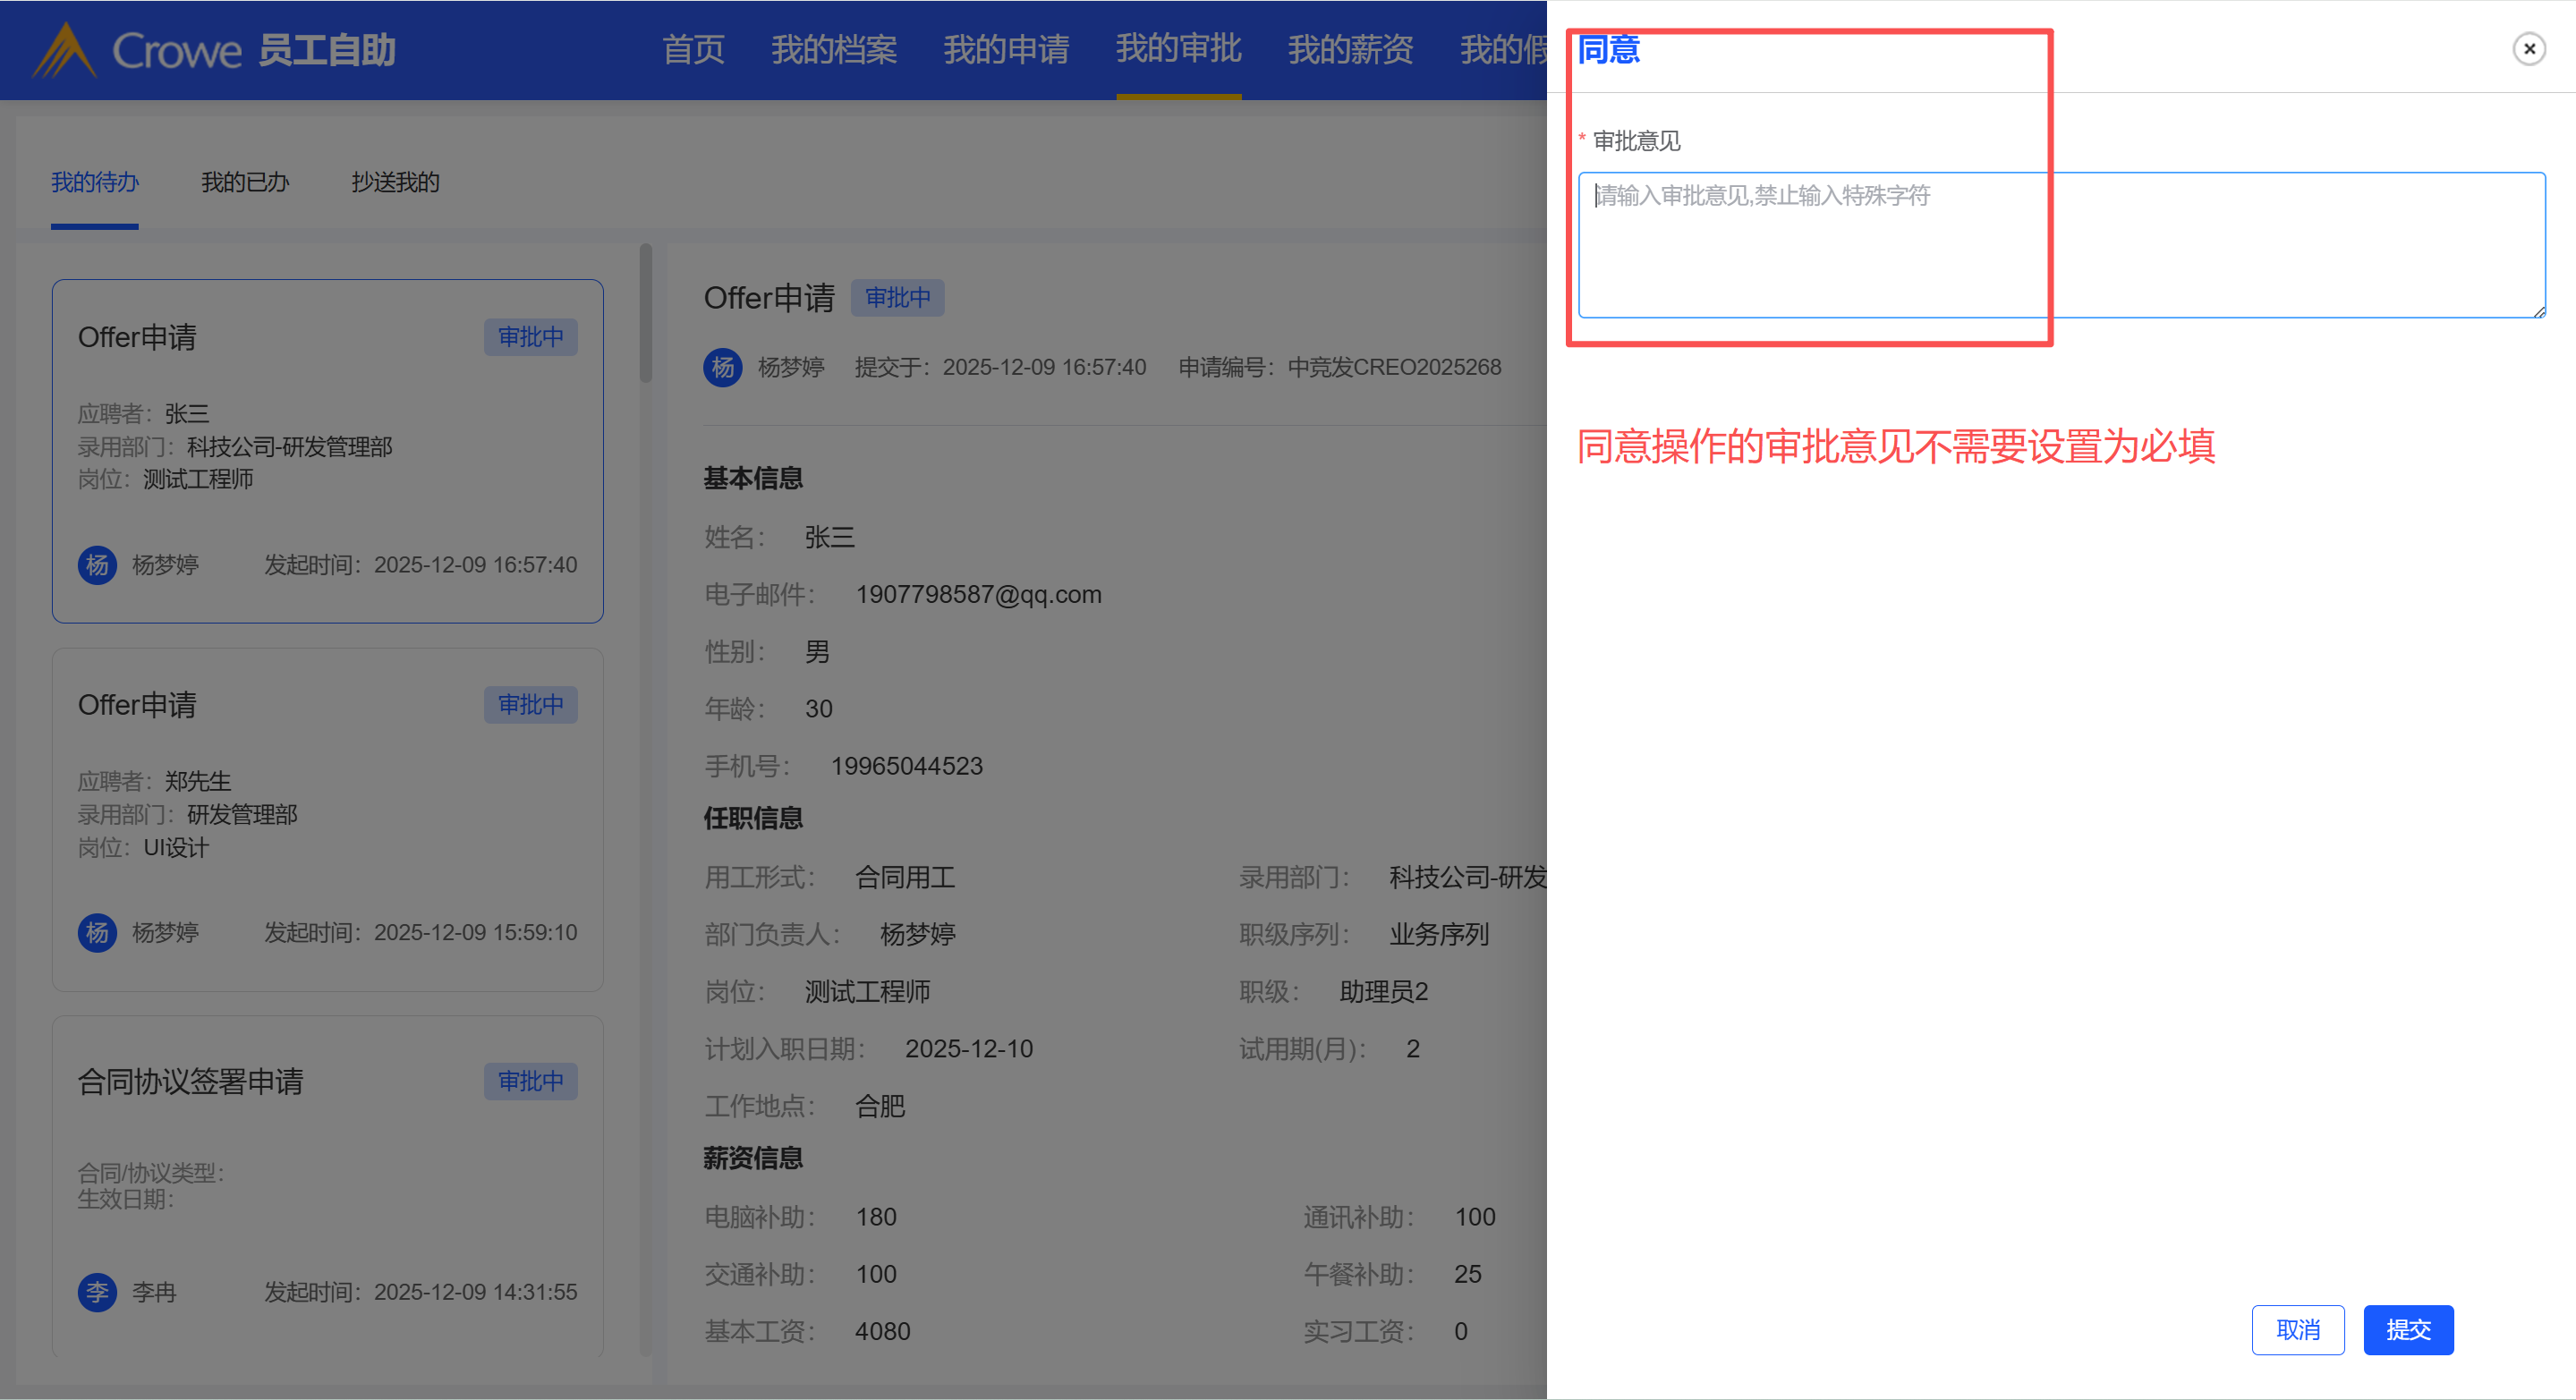Cancel approval with 取消 button

(2297, 1330)
